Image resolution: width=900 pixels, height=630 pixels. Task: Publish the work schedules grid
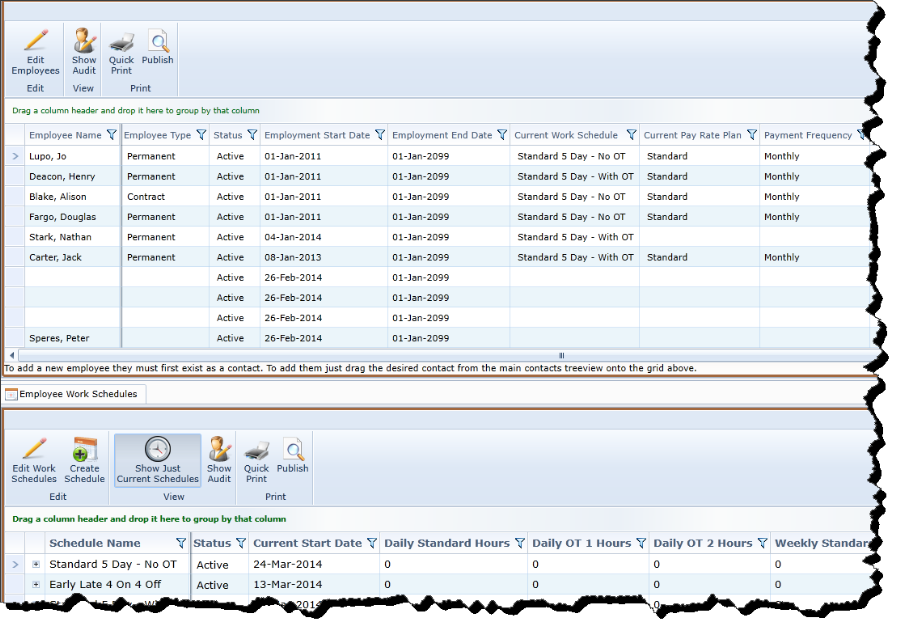coord(293,456)
